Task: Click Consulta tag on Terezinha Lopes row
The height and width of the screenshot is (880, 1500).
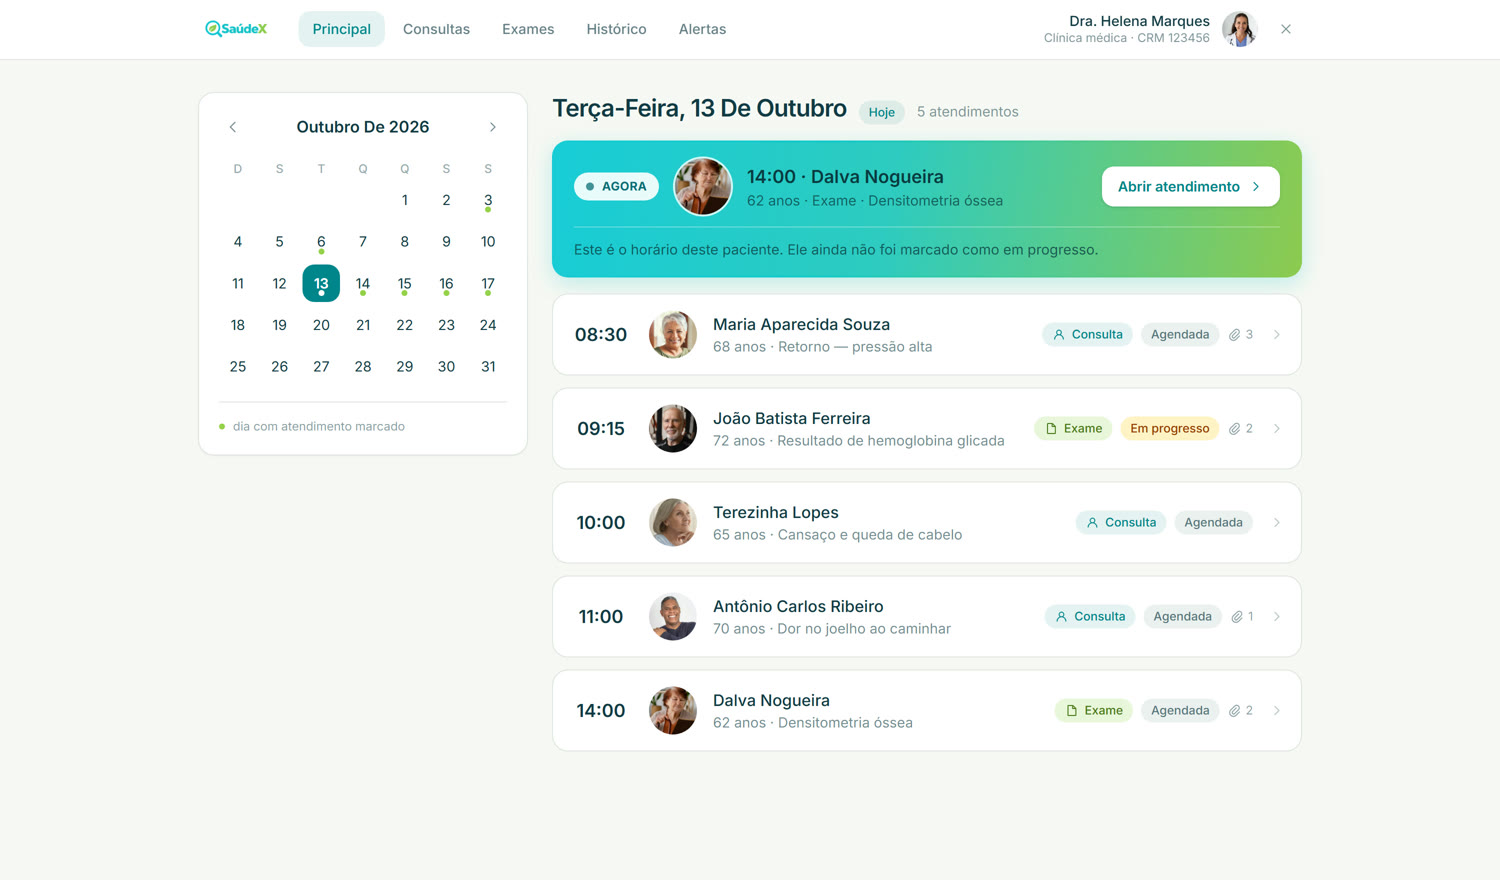Action: coord(1120,523)
